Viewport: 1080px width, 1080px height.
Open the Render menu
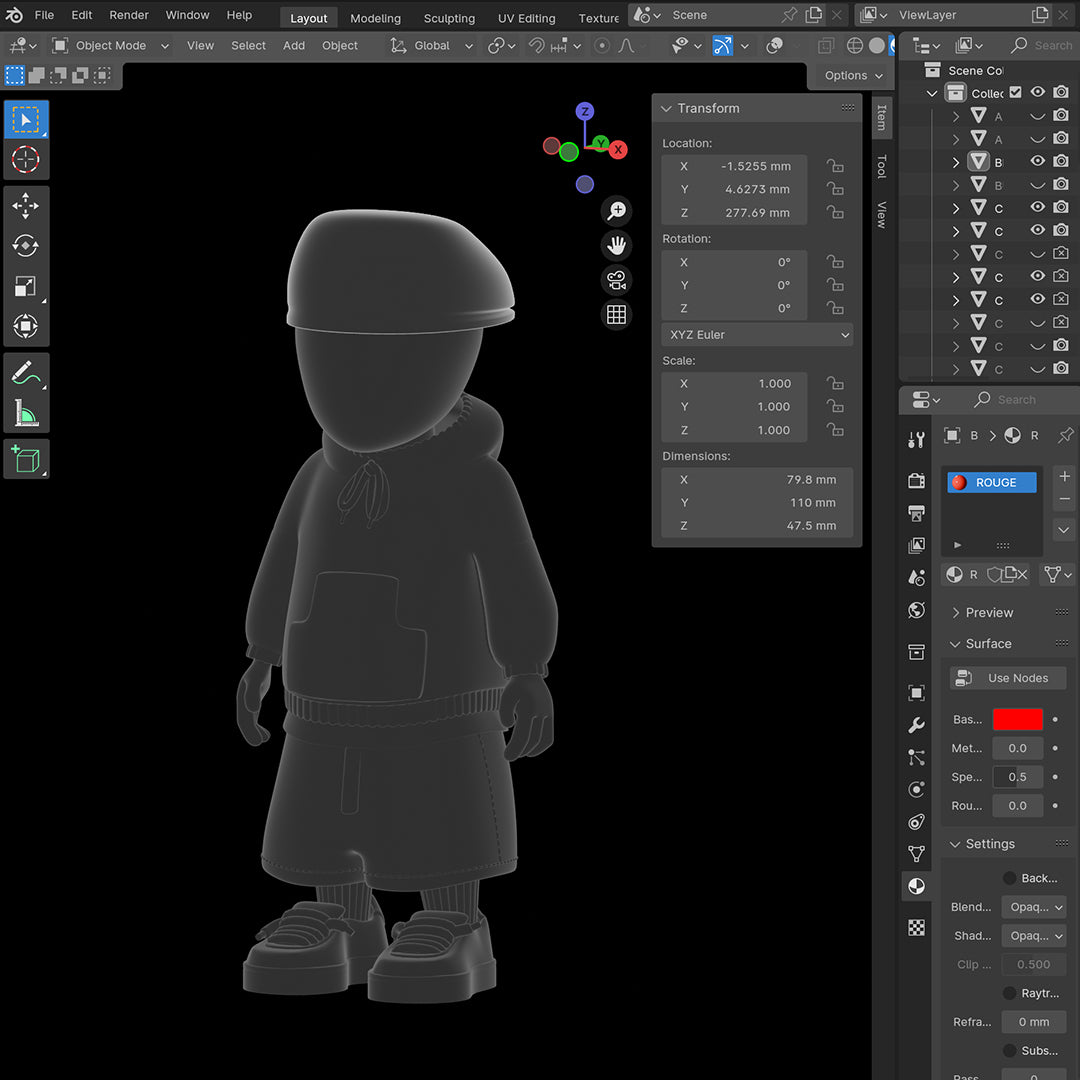click(128, 15)
